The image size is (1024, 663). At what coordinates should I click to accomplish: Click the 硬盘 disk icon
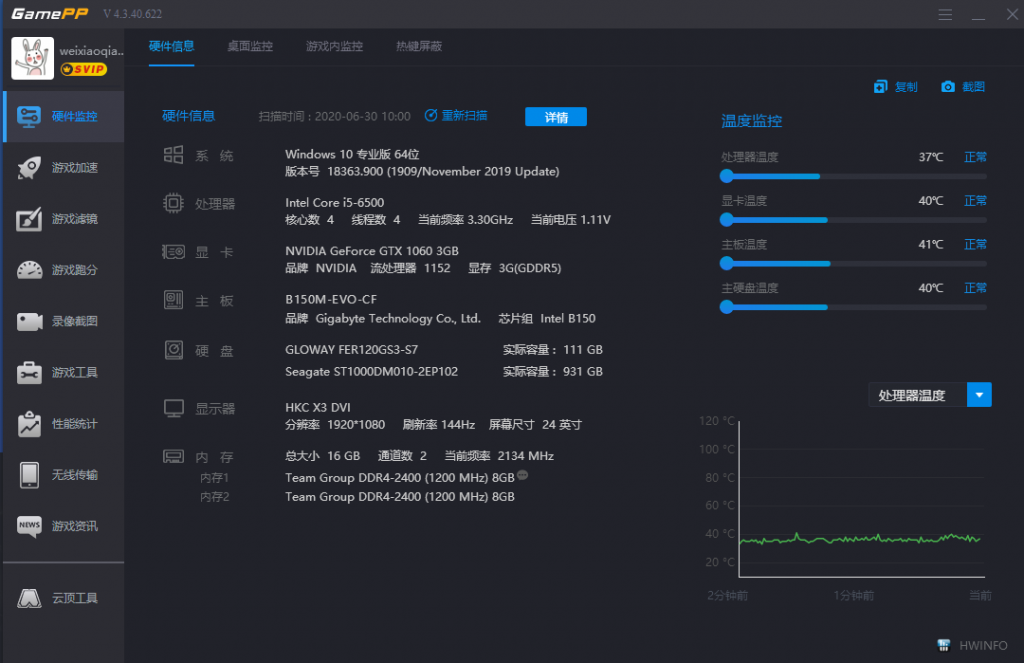174,350
